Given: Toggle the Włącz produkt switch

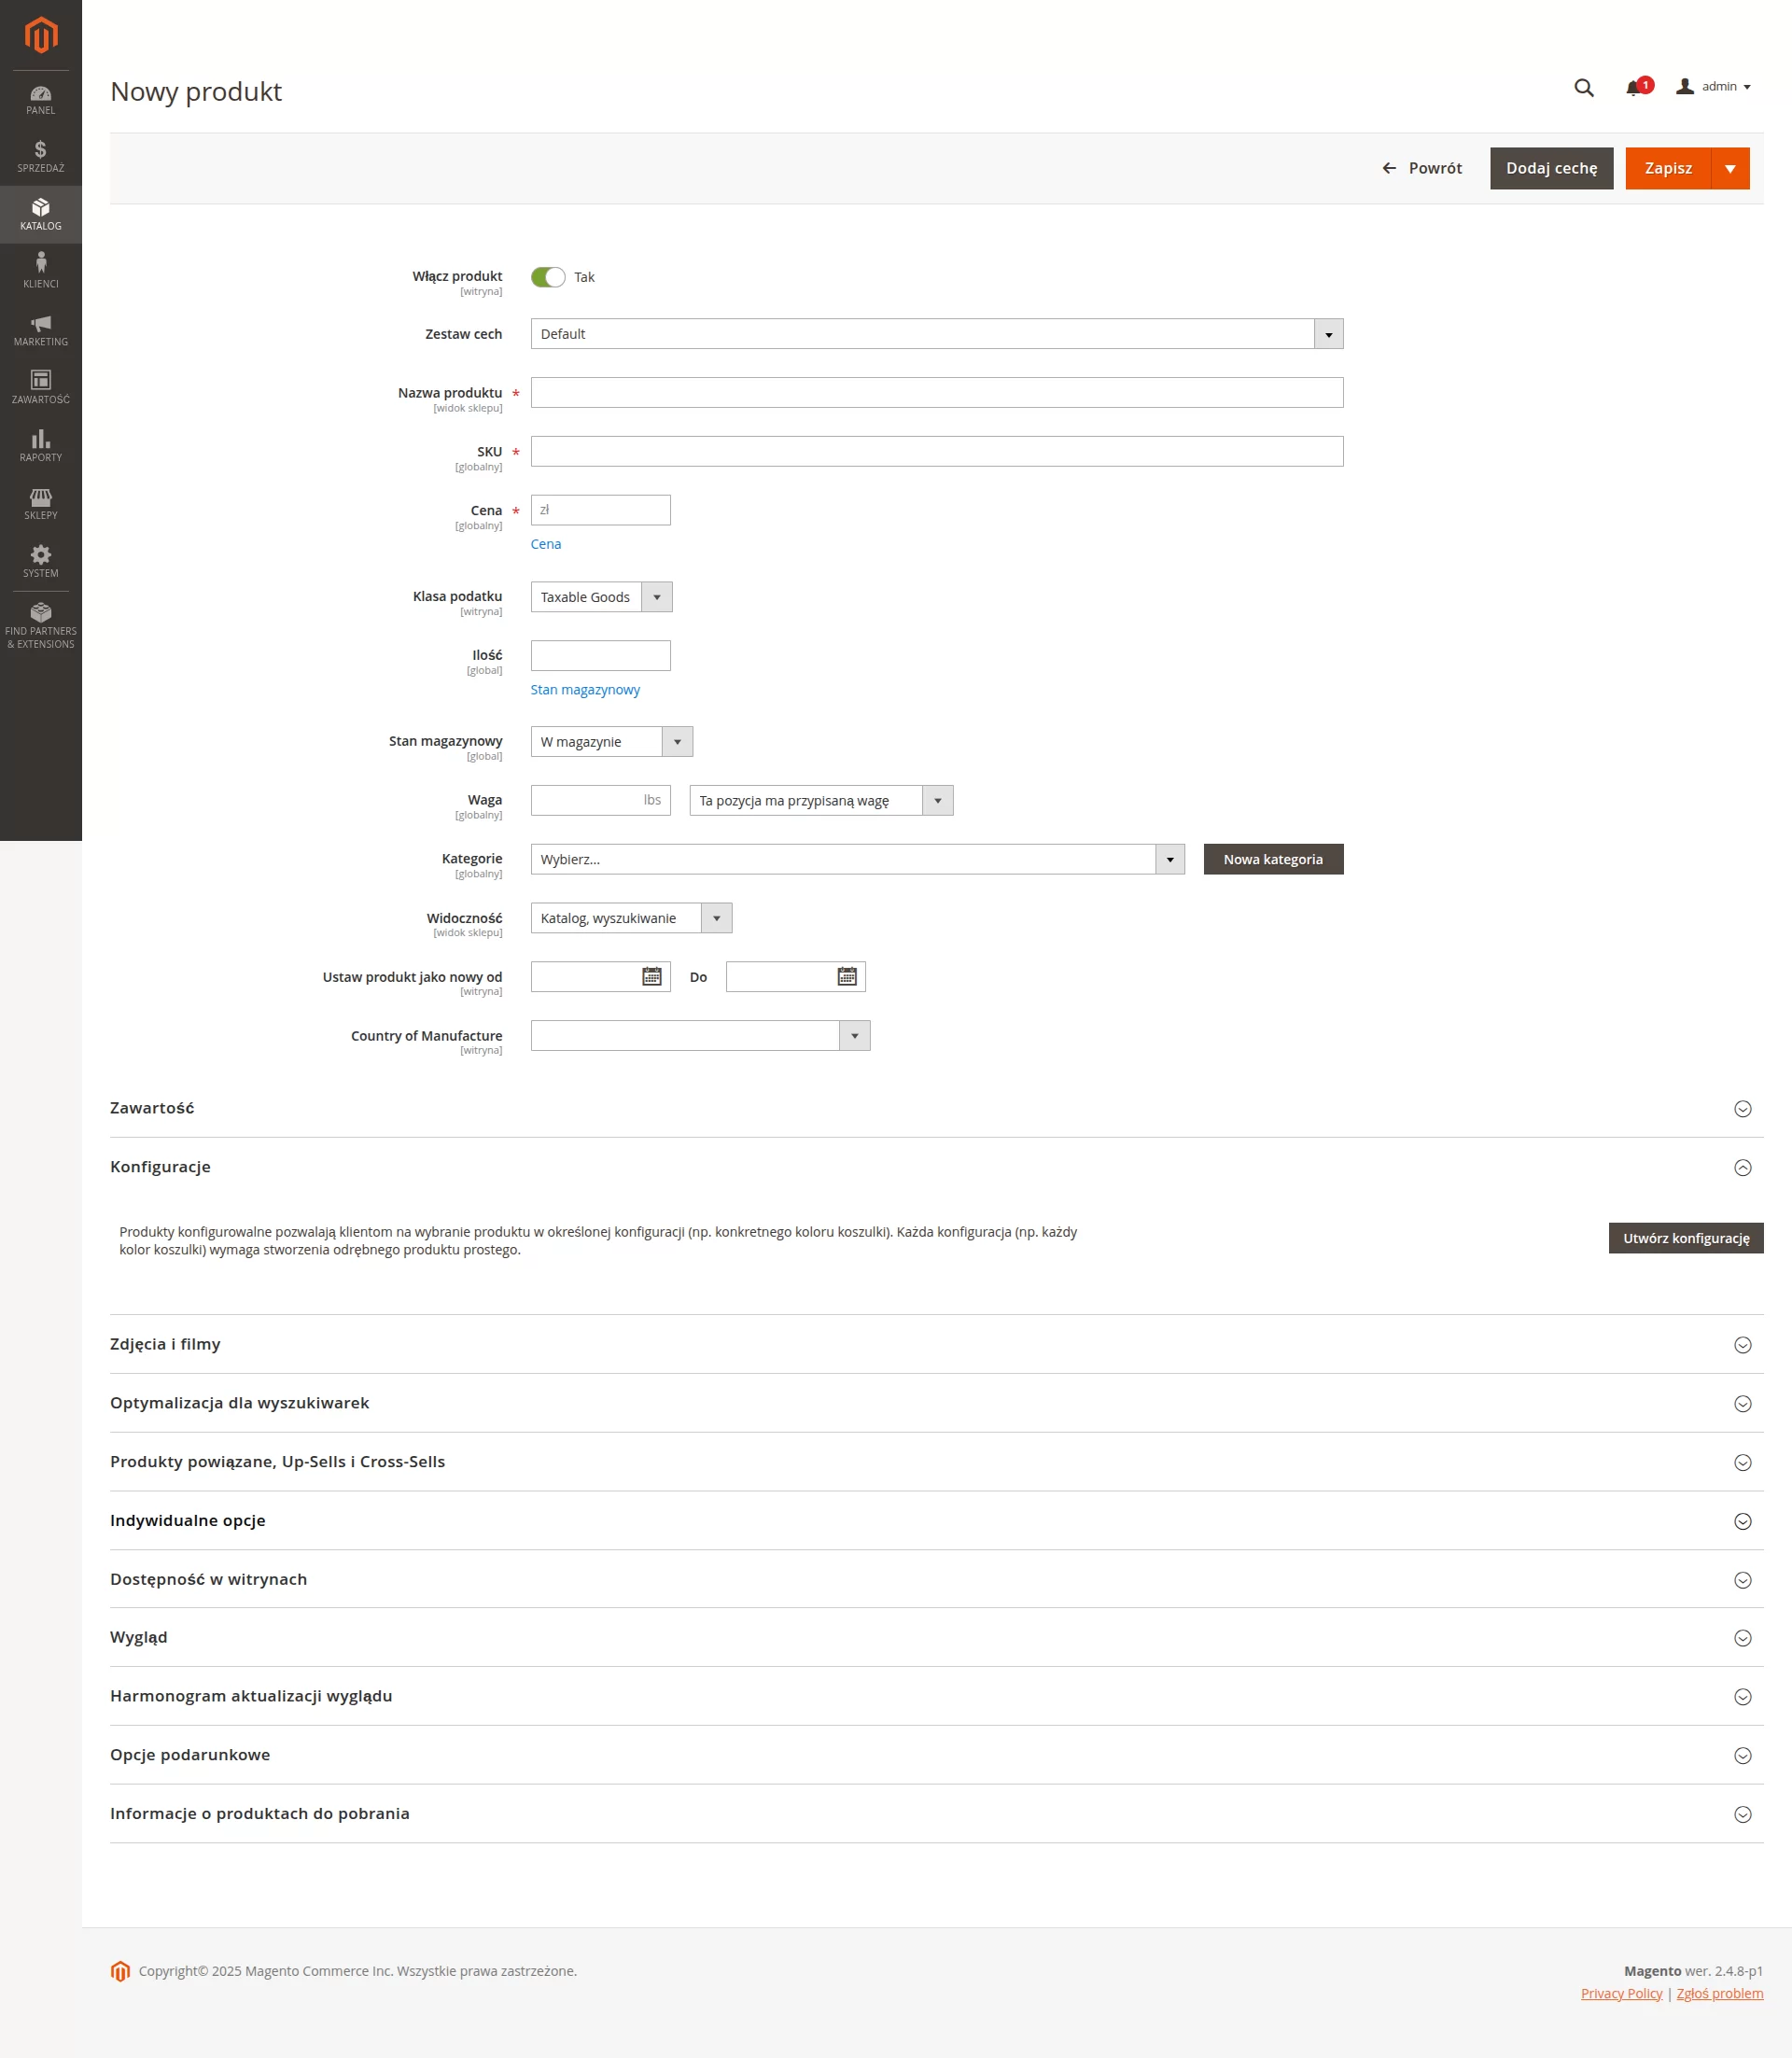Looking at the screenshot, I should (548, 277).
